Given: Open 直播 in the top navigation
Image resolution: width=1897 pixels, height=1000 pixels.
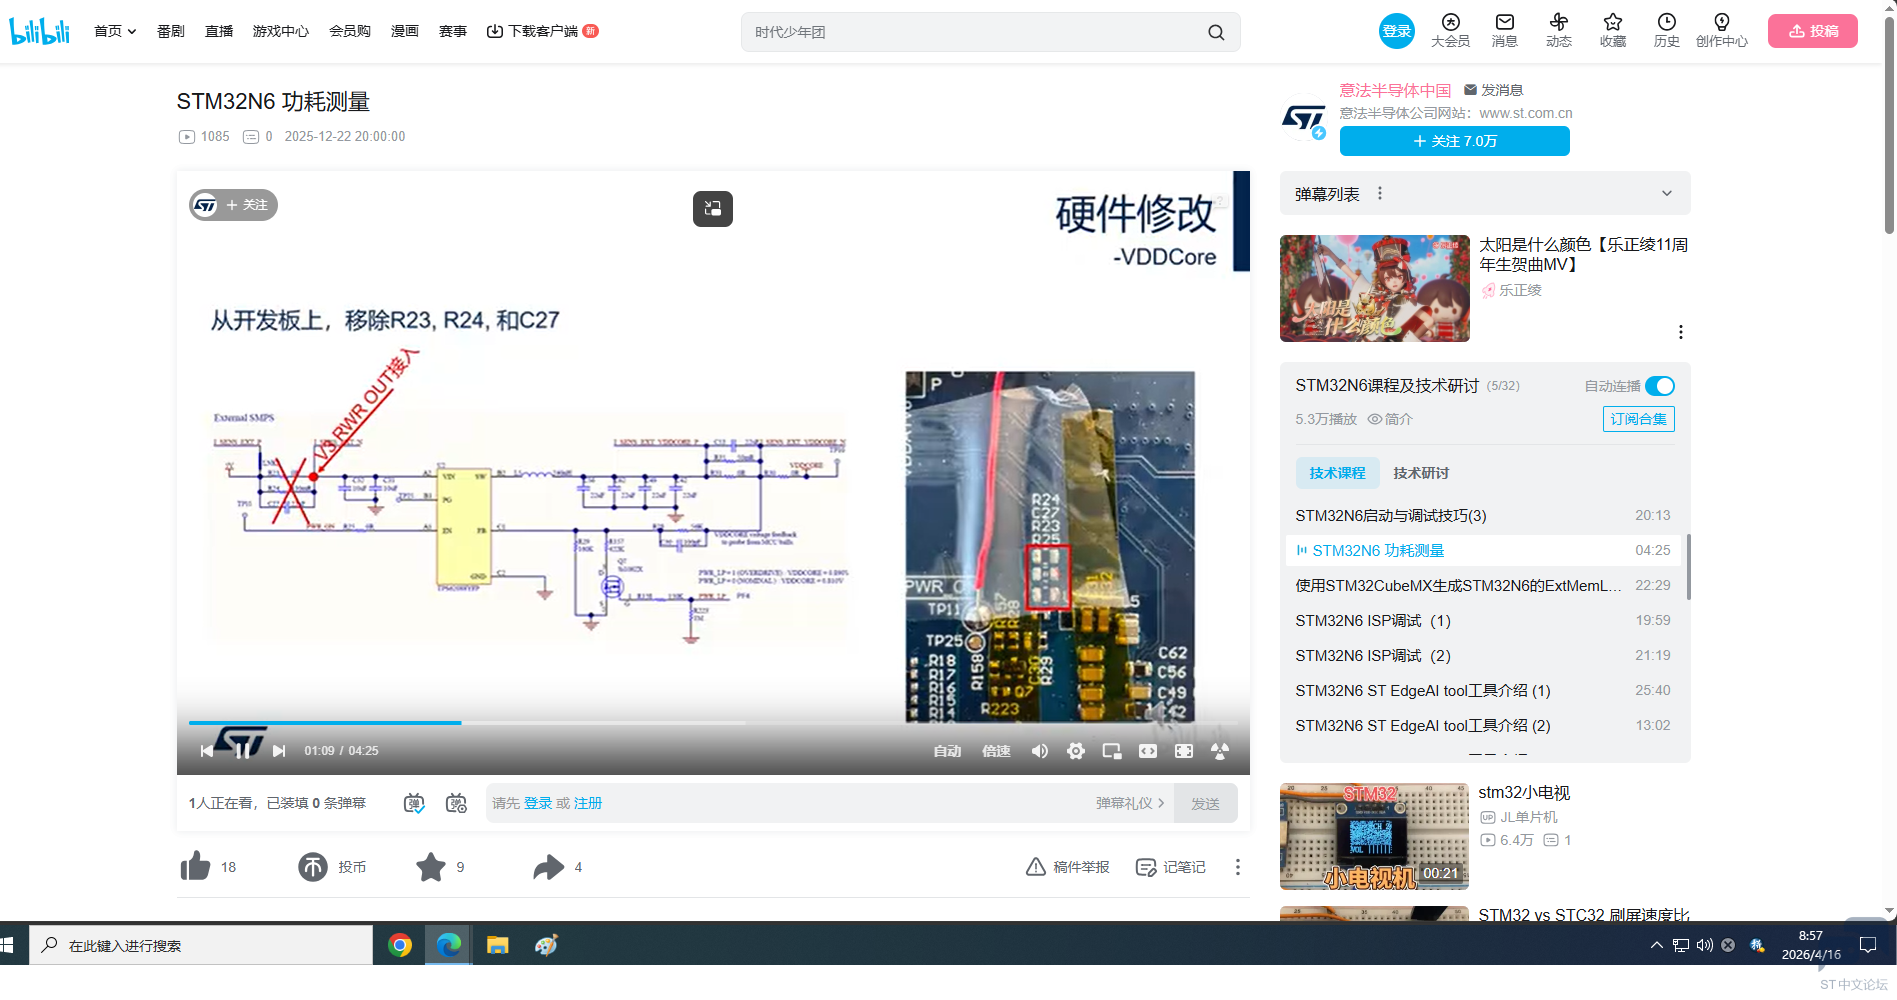Looking at the screenshot, I should (x=219, y=31).
